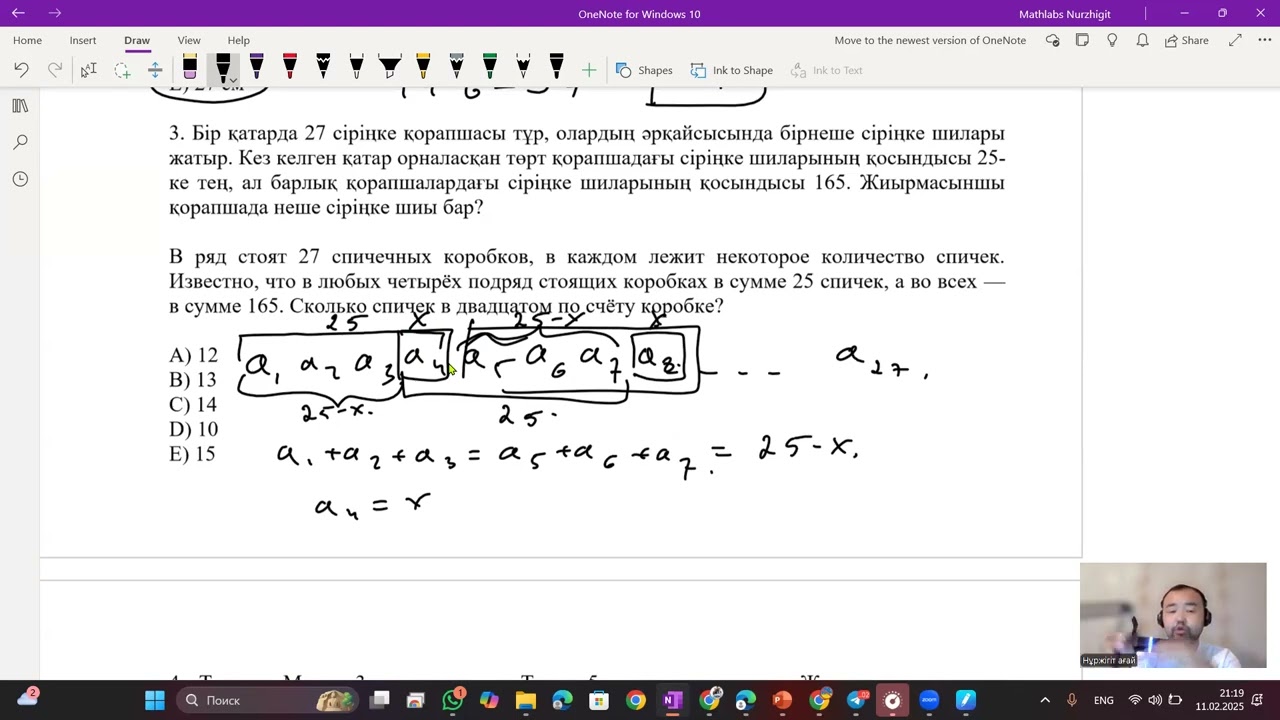Image resolution: width=1280 pixels, height=720 pixels.
Task: Choose the Insert or Remove Space tool
Action: coord(155,70)
